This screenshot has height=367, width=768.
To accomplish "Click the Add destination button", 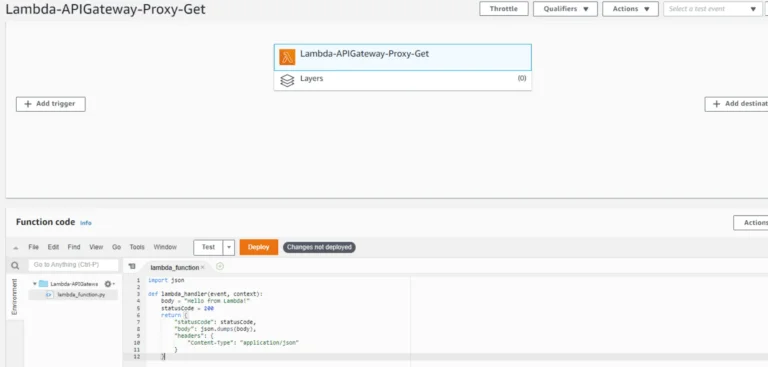I will coord(736,104).
